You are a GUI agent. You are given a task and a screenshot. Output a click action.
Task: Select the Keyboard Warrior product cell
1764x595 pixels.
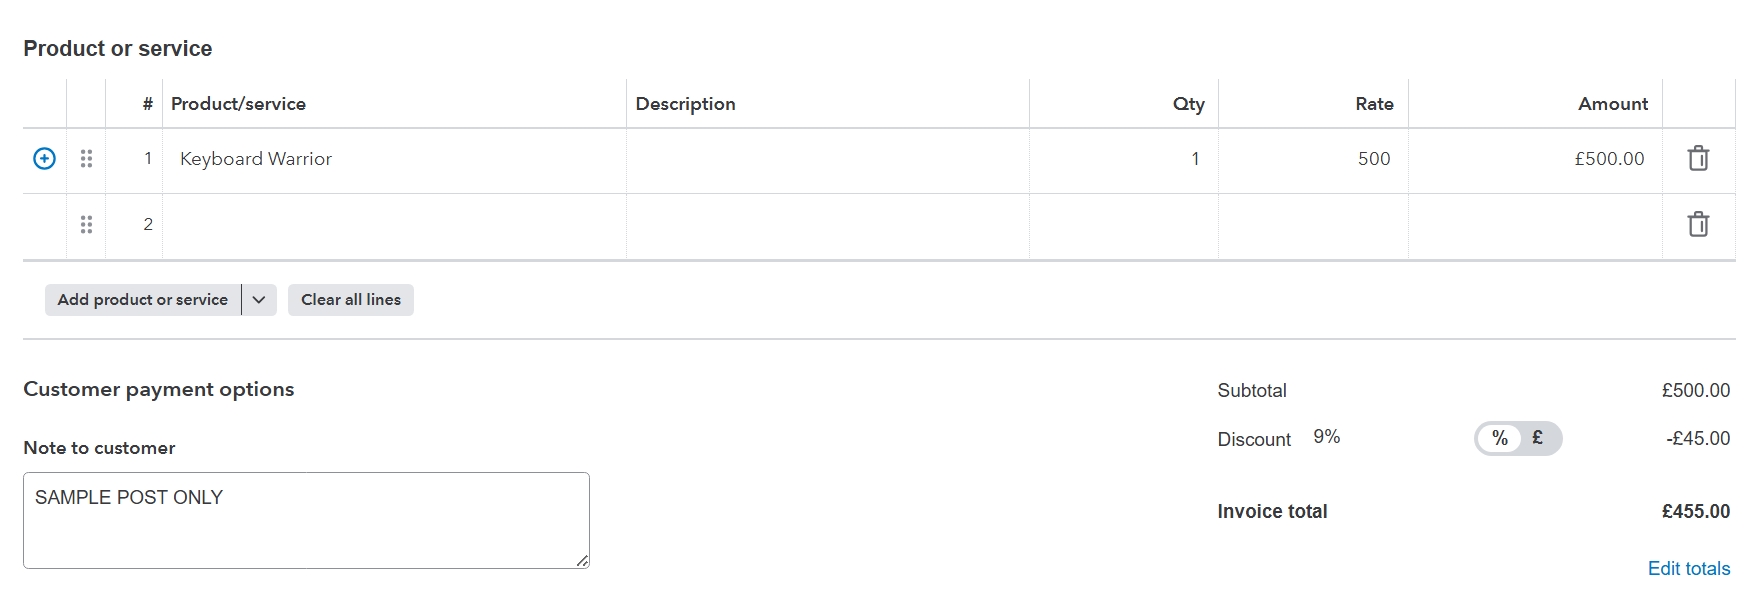coord(395,160)
